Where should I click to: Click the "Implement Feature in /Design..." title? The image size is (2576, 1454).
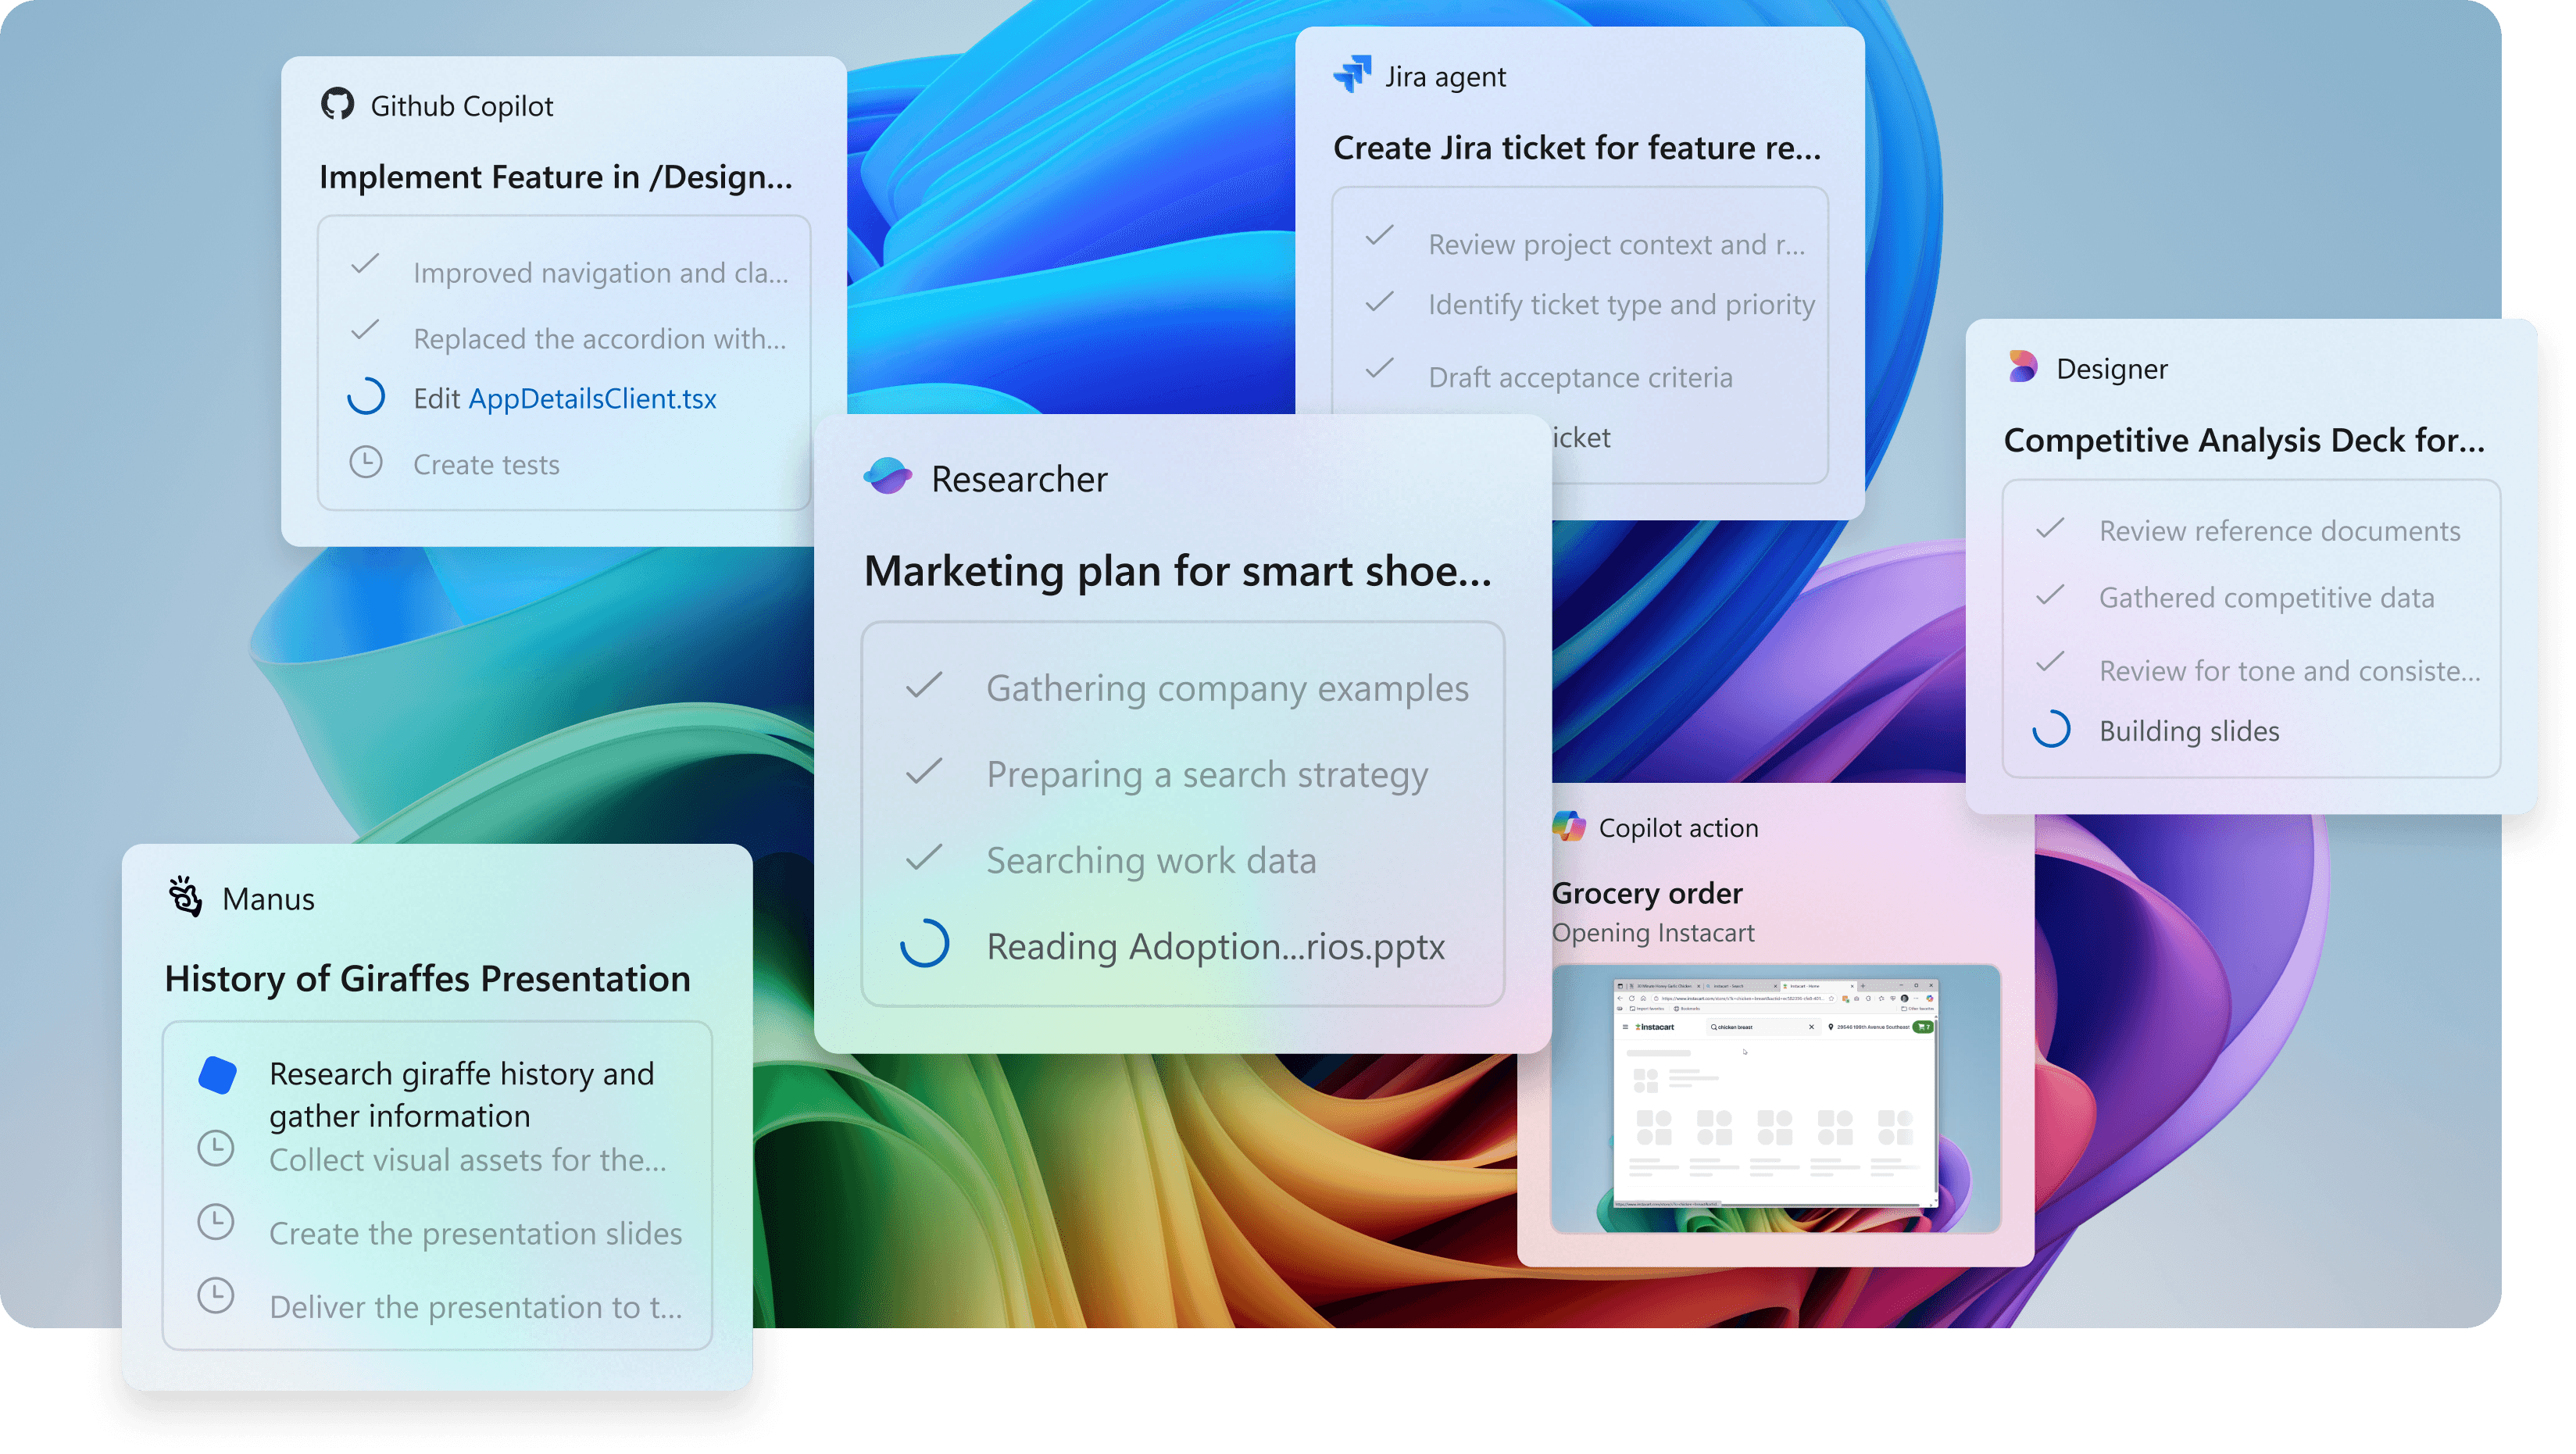coord(556,177)
